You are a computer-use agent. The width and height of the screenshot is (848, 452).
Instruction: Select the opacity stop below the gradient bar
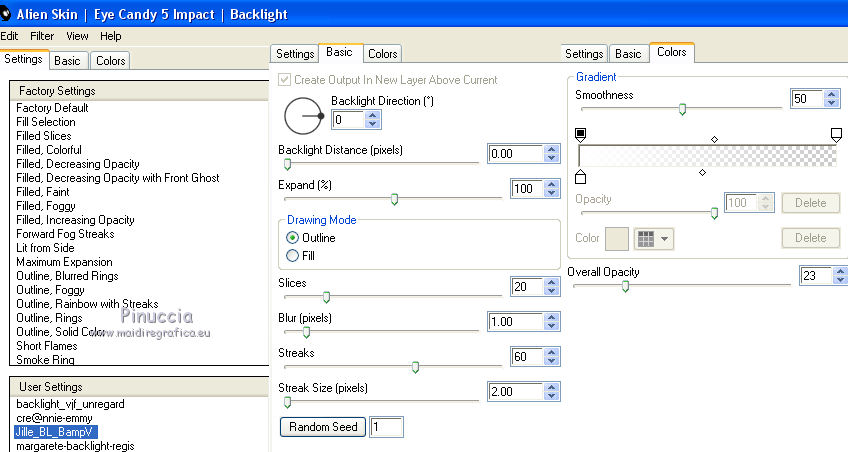[580, 176]
